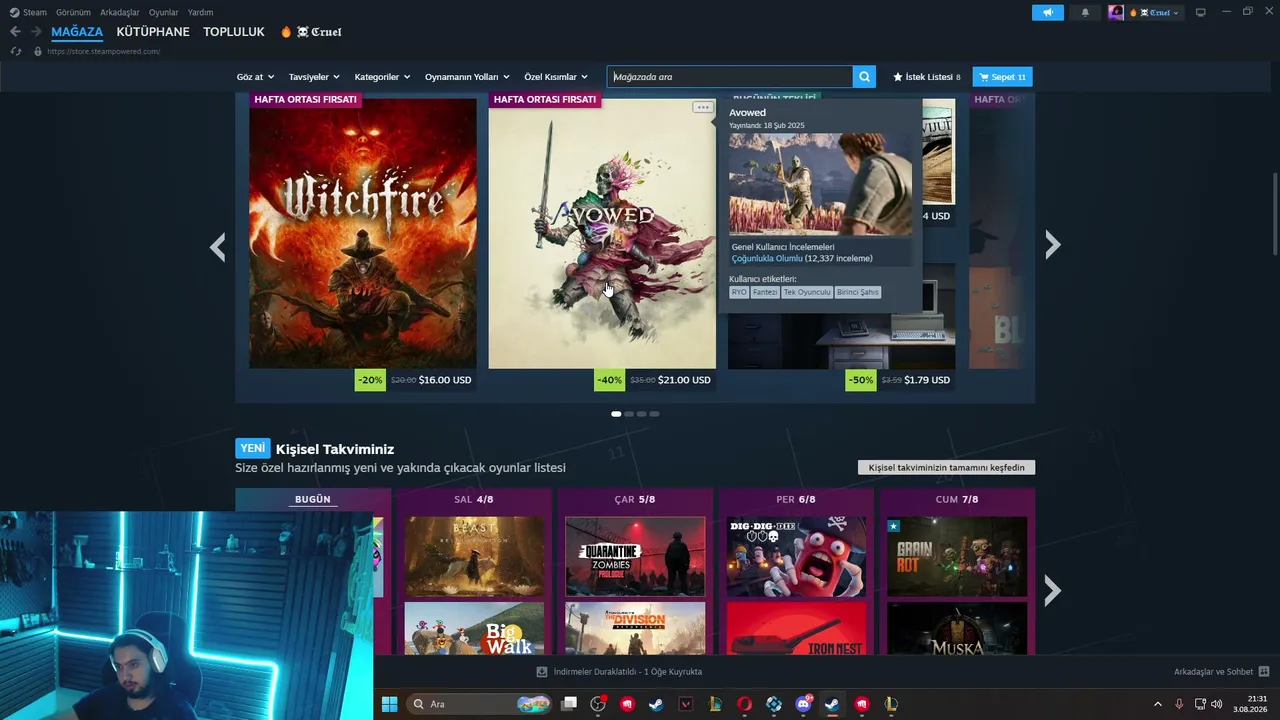The width and height of the screenshot is (1280, 720).
Task: Open Task View on the taskbar
Action: coord(569,704)
